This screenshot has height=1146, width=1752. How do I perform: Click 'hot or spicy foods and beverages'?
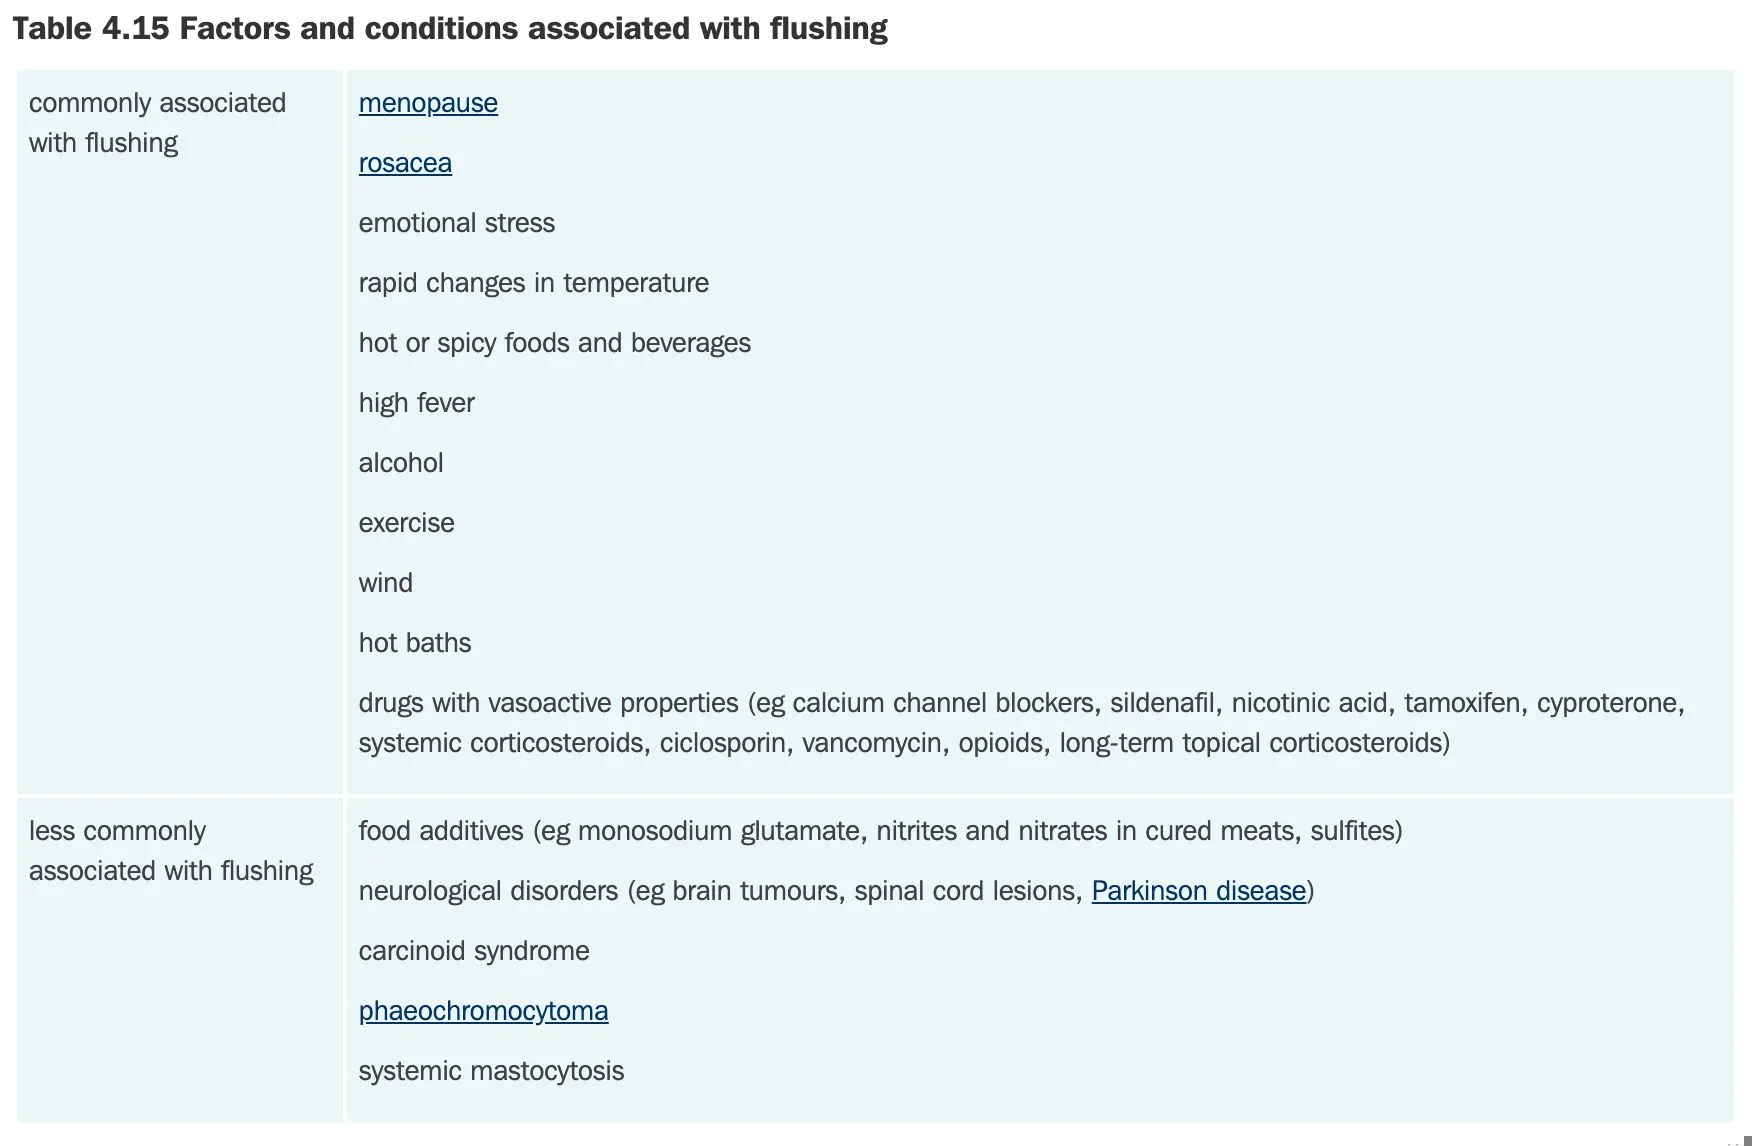(x=554, y=343)
